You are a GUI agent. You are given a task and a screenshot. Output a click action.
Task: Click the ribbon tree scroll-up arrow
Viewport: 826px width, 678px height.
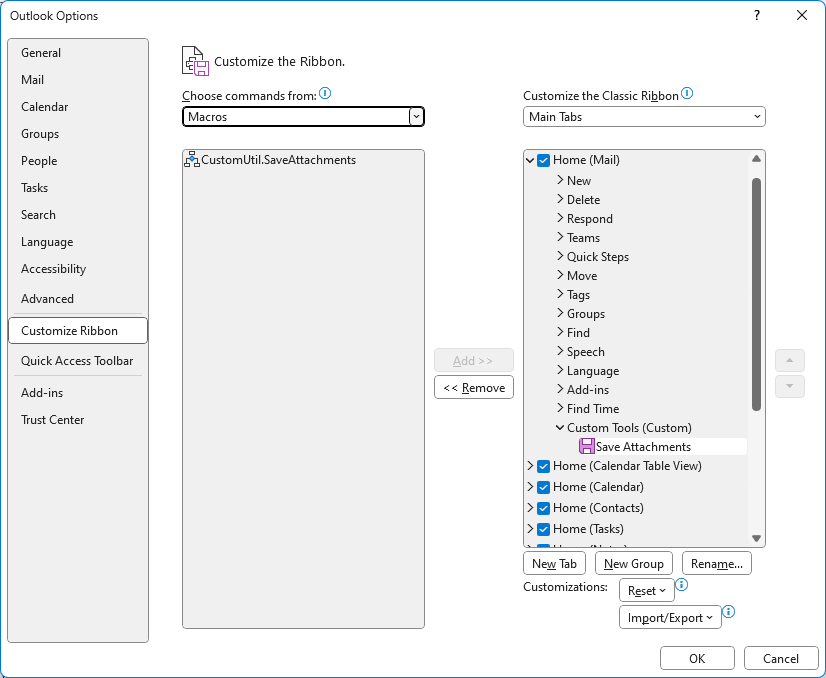pyautogui.click(x=756, y=159)
